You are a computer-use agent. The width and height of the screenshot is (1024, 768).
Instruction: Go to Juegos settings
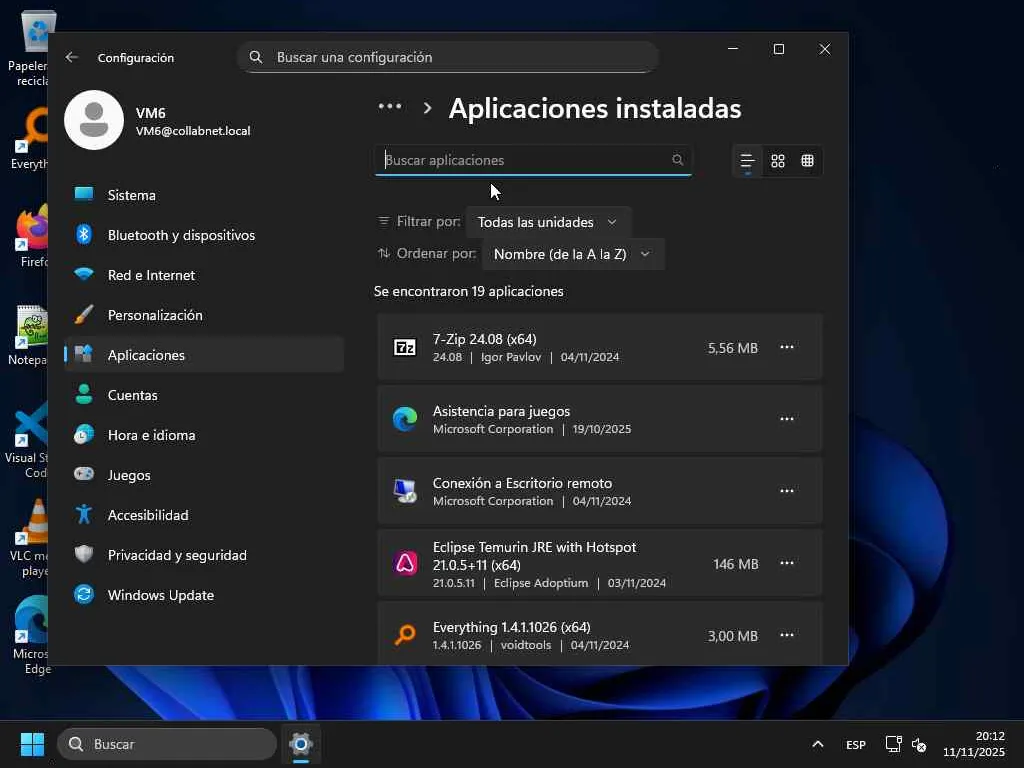click(204, 475)
